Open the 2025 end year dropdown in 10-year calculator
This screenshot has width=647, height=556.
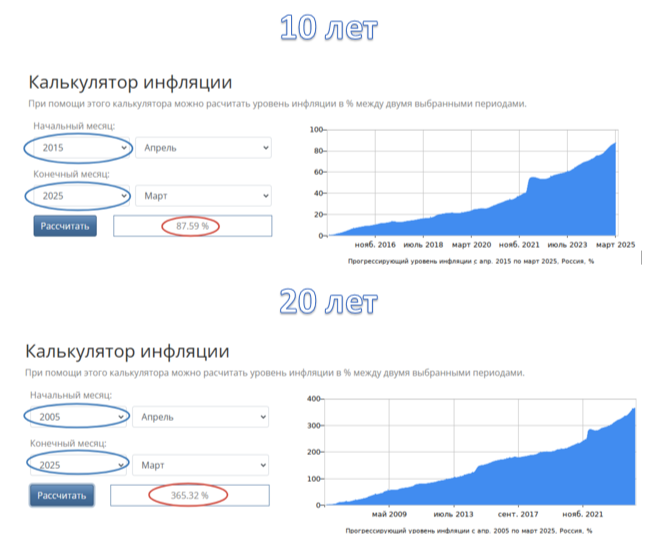coord(82,196)
